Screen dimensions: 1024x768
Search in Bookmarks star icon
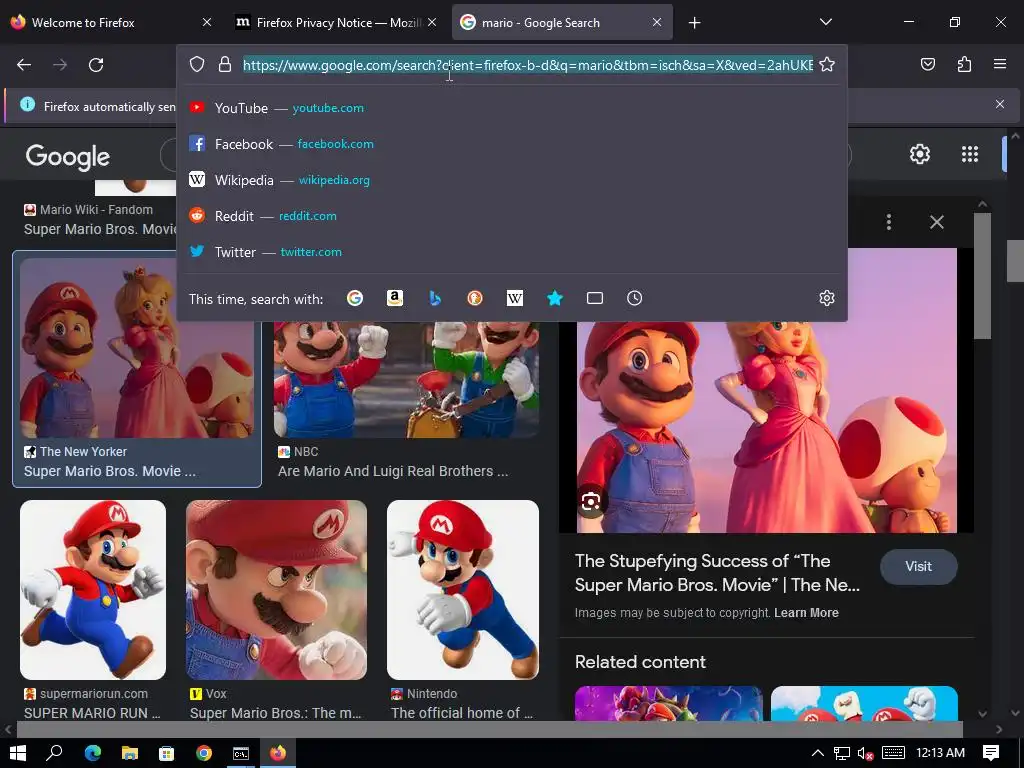[554, 298]
